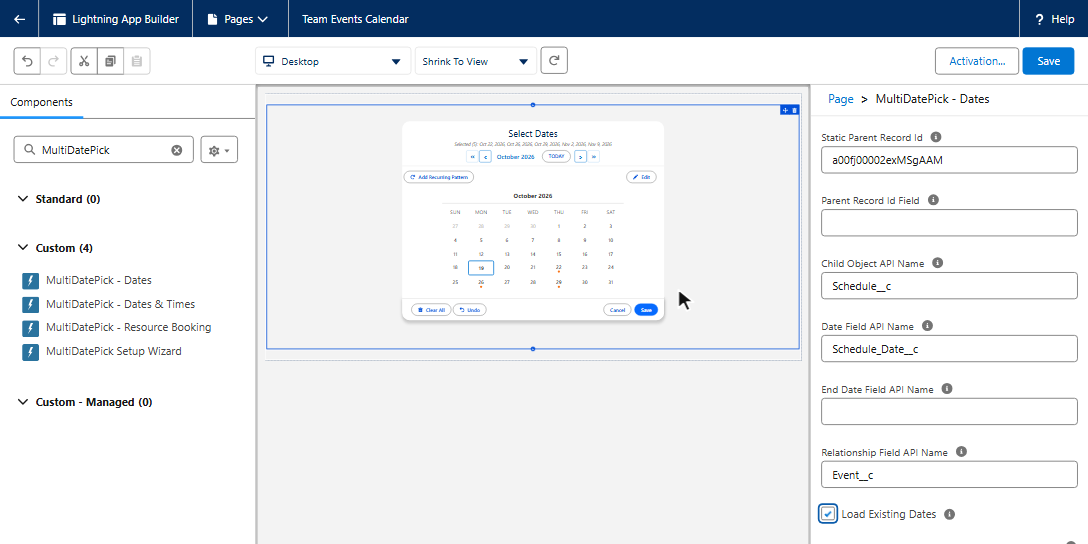
Task: Open the Shrink To View zoom dropdown
Action: click(x=475, y=61)
